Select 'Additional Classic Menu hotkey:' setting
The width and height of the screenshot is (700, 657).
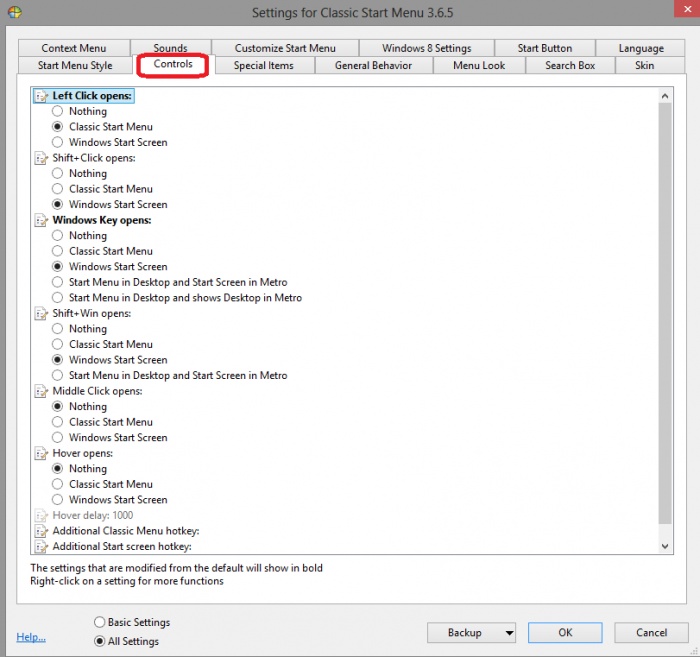[x=126, y=531]
